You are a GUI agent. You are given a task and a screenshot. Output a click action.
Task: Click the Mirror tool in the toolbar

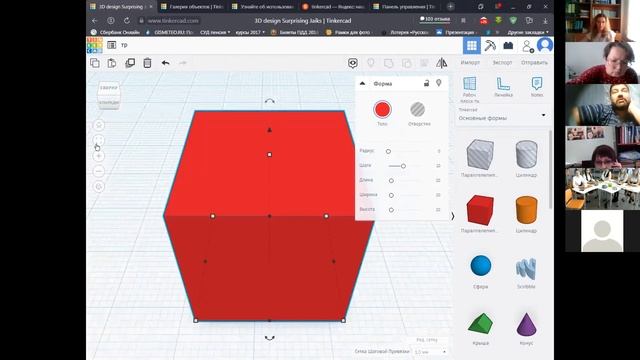pyautogui.click(x=442, y=63)
